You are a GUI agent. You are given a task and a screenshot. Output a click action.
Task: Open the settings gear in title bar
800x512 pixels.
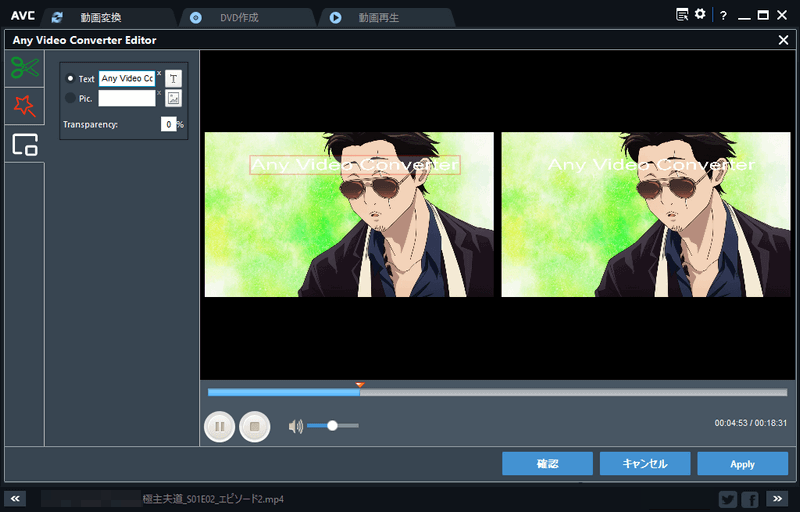[700, 15]
